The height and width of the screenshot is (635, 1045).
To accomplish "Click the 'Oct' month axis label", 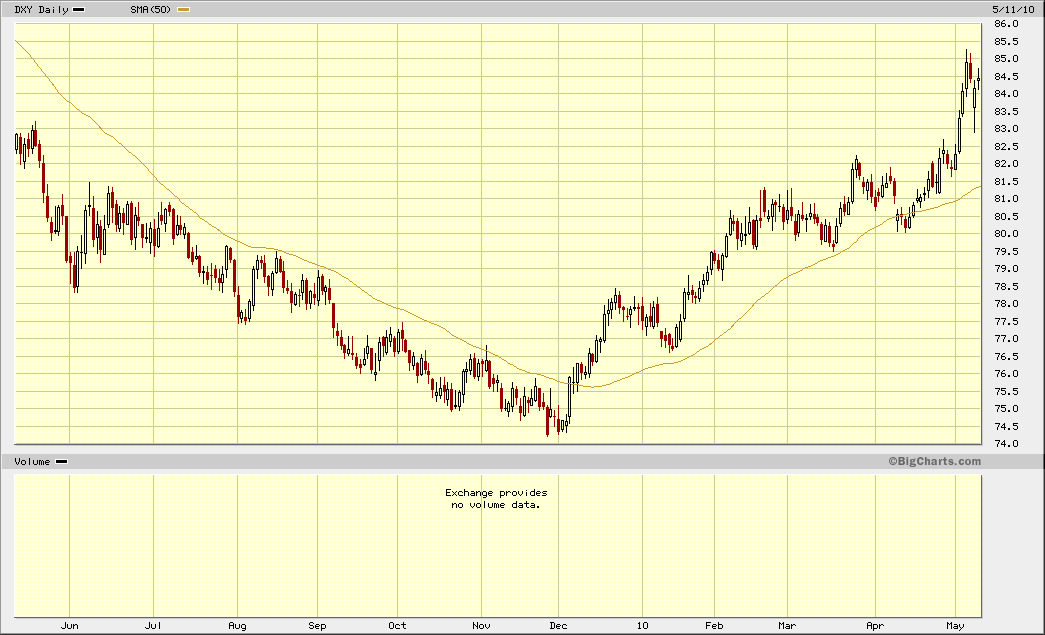I will (x=397, y=625).
